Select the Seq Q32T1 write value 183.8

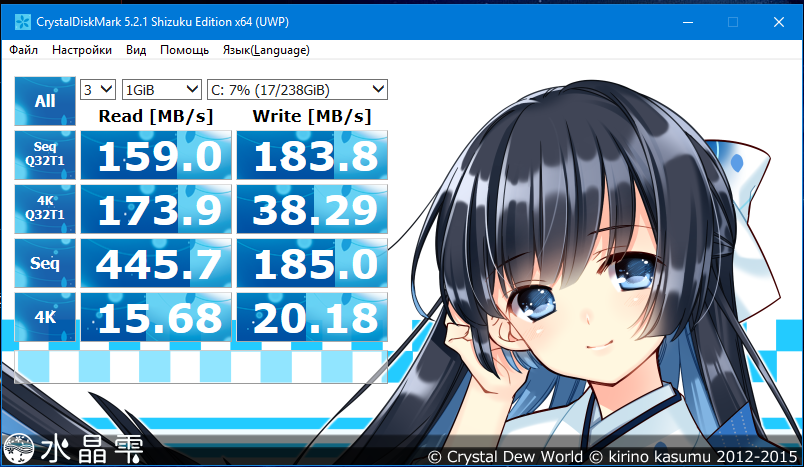click(312, 155)
